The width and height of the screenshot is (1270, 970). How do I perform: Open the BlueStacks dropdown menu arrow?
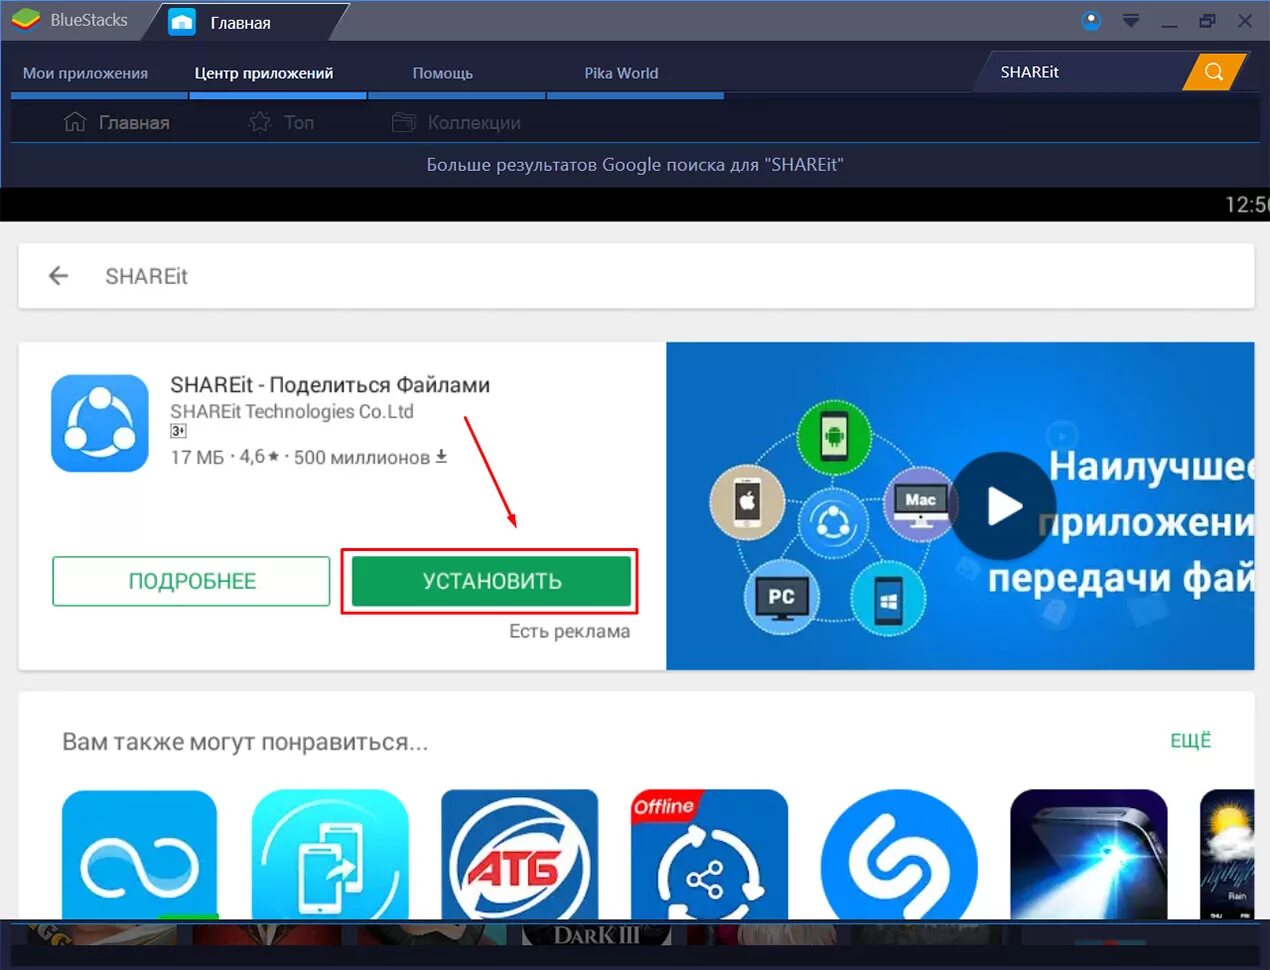[1131, 20]
